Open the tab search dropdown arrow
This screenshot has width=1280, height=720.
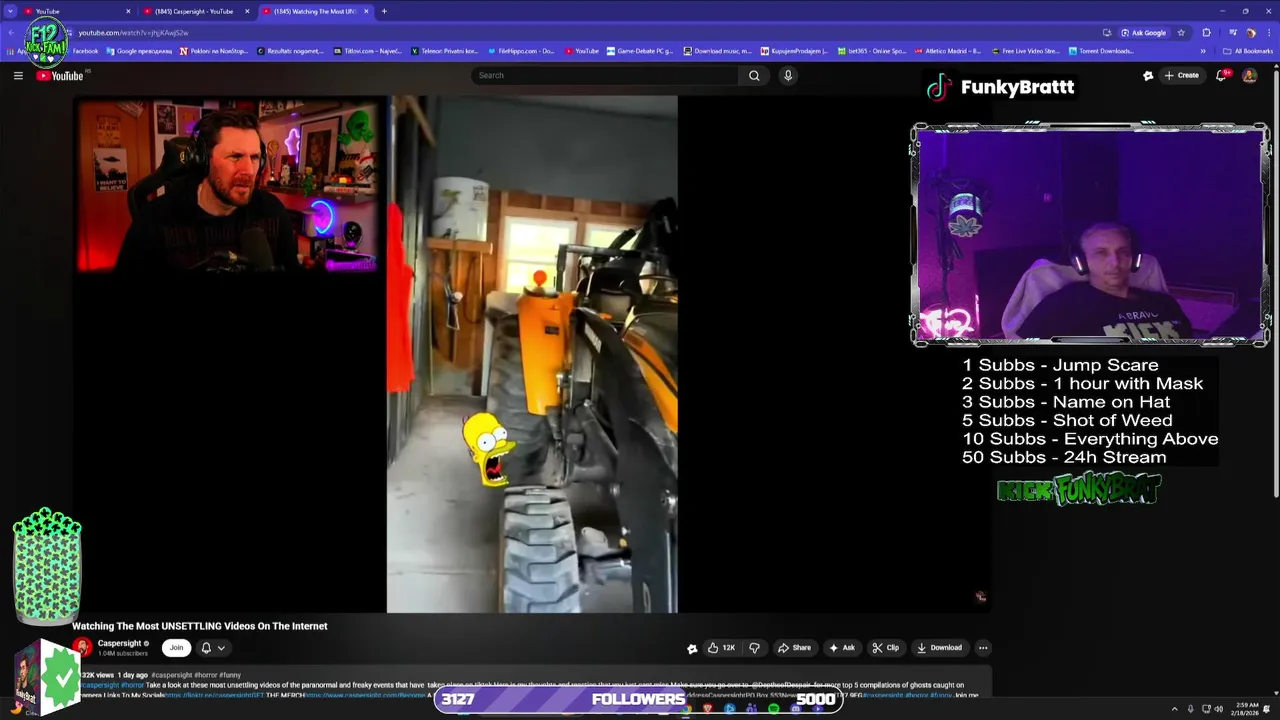(10, 11)
